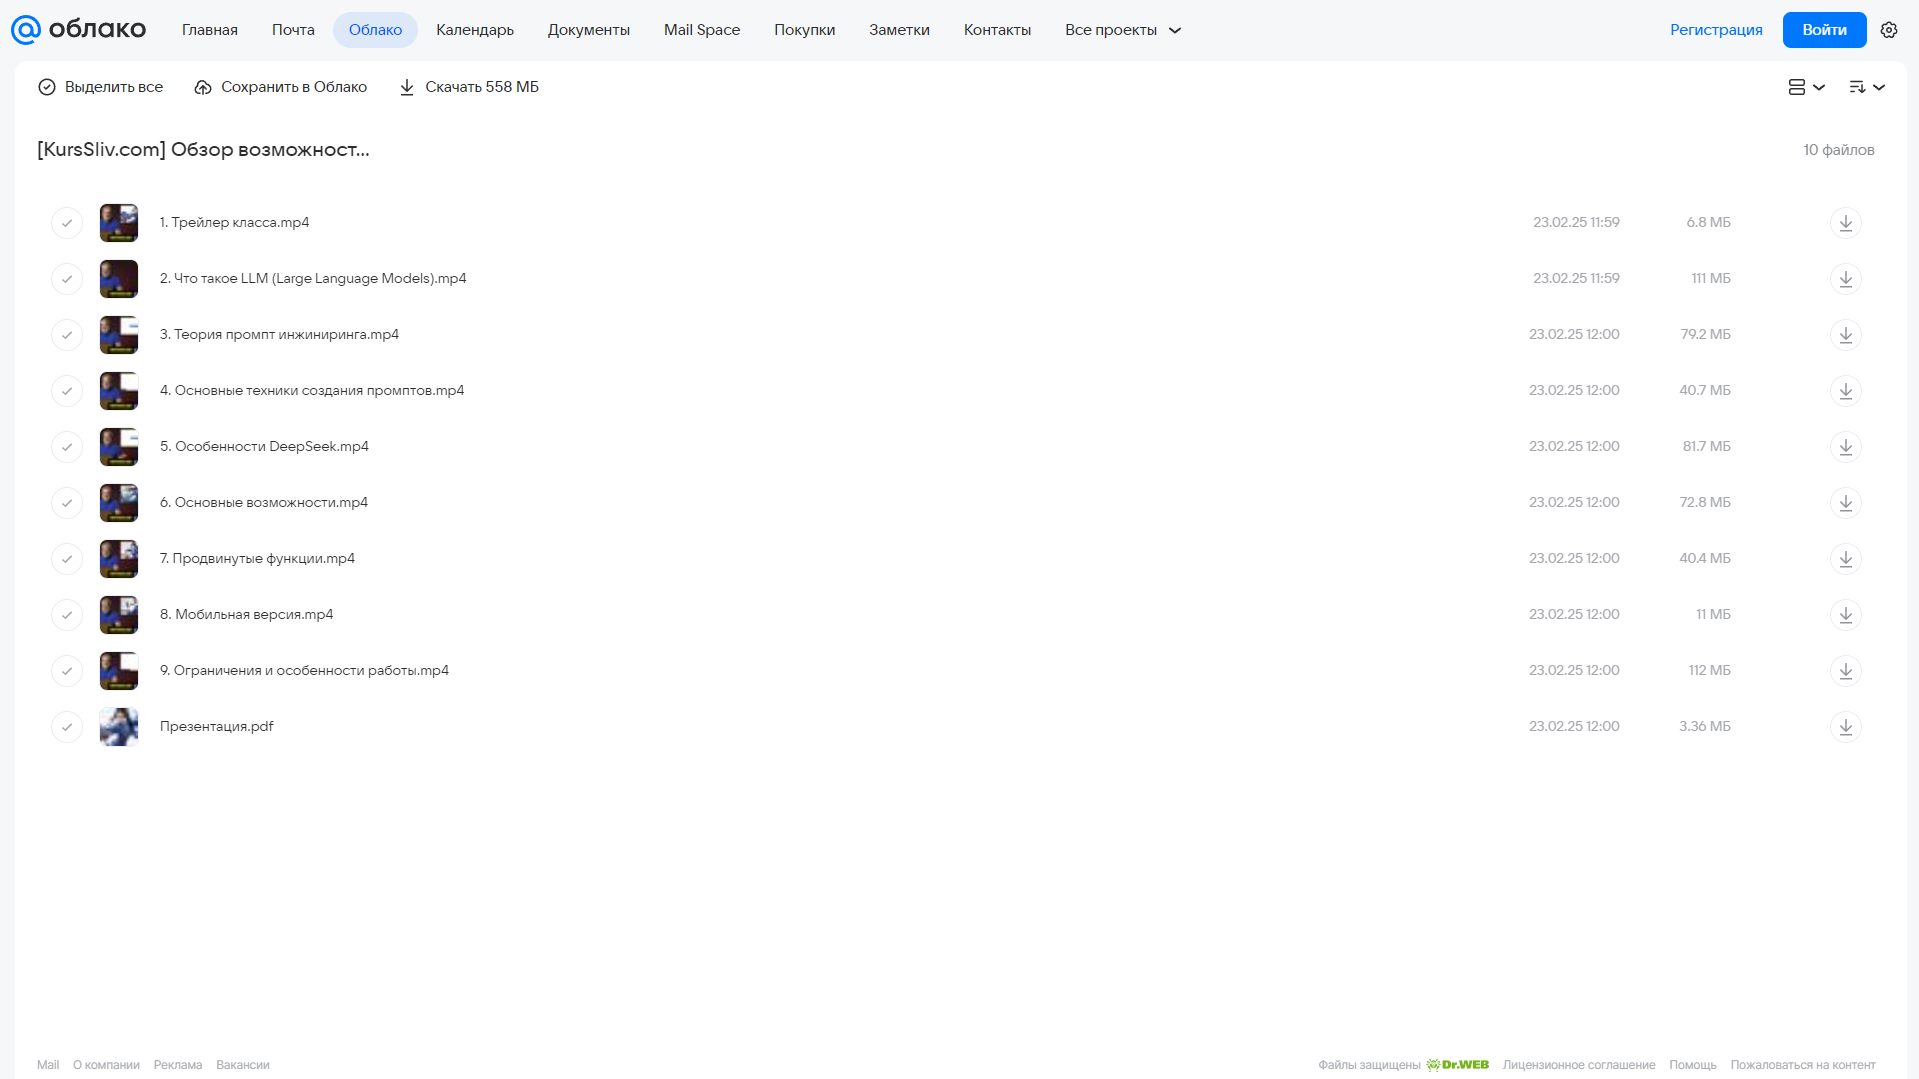Open the Облако logo home
The image size is (1919, 1079).
pos(78,30)
